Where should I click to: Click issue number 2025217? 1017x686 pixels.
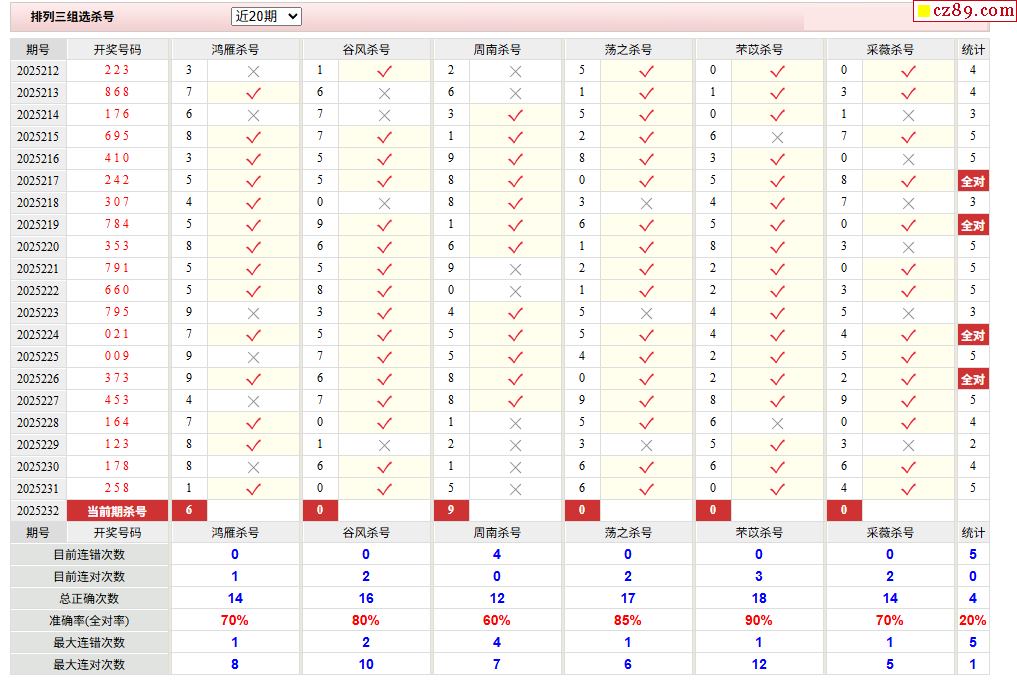38,180
